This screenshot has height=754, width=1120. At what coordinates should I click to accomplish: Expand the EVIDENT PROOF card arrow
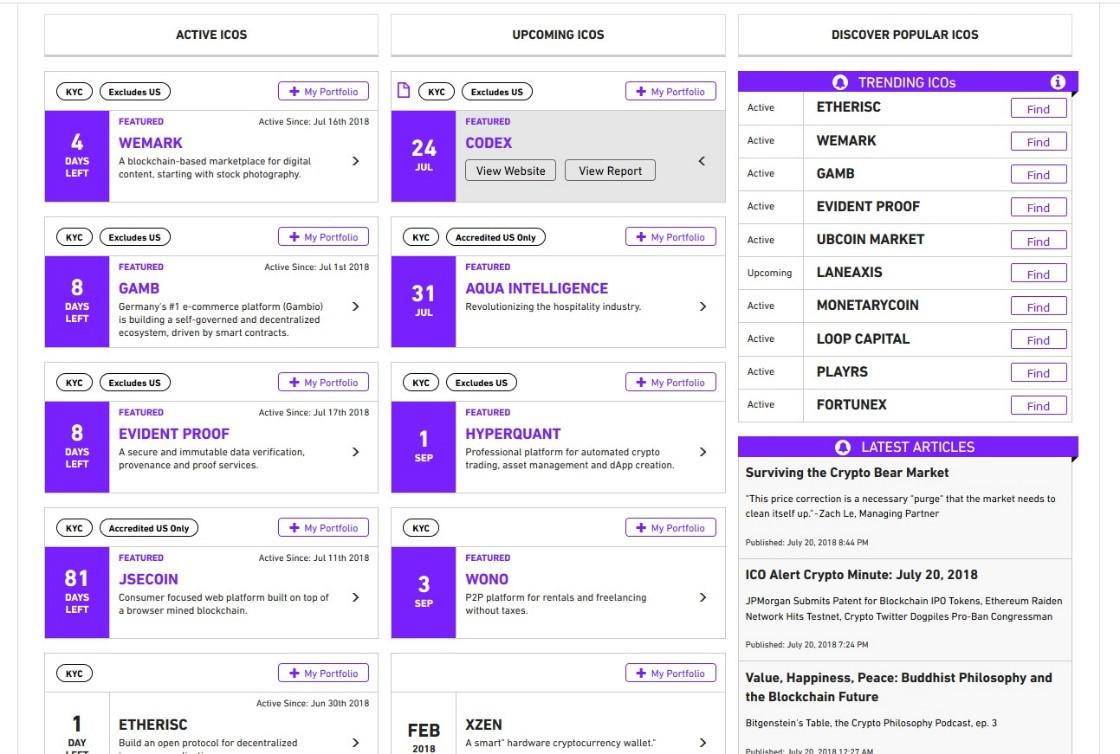(356, 452)
